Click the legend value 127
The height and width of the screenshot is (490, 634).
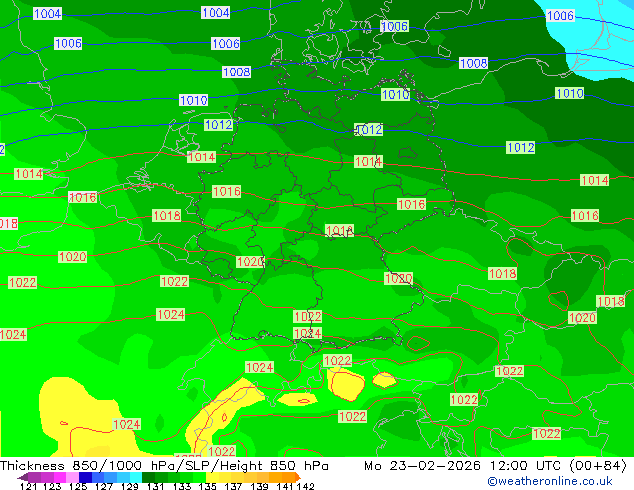tap(104, 486)
